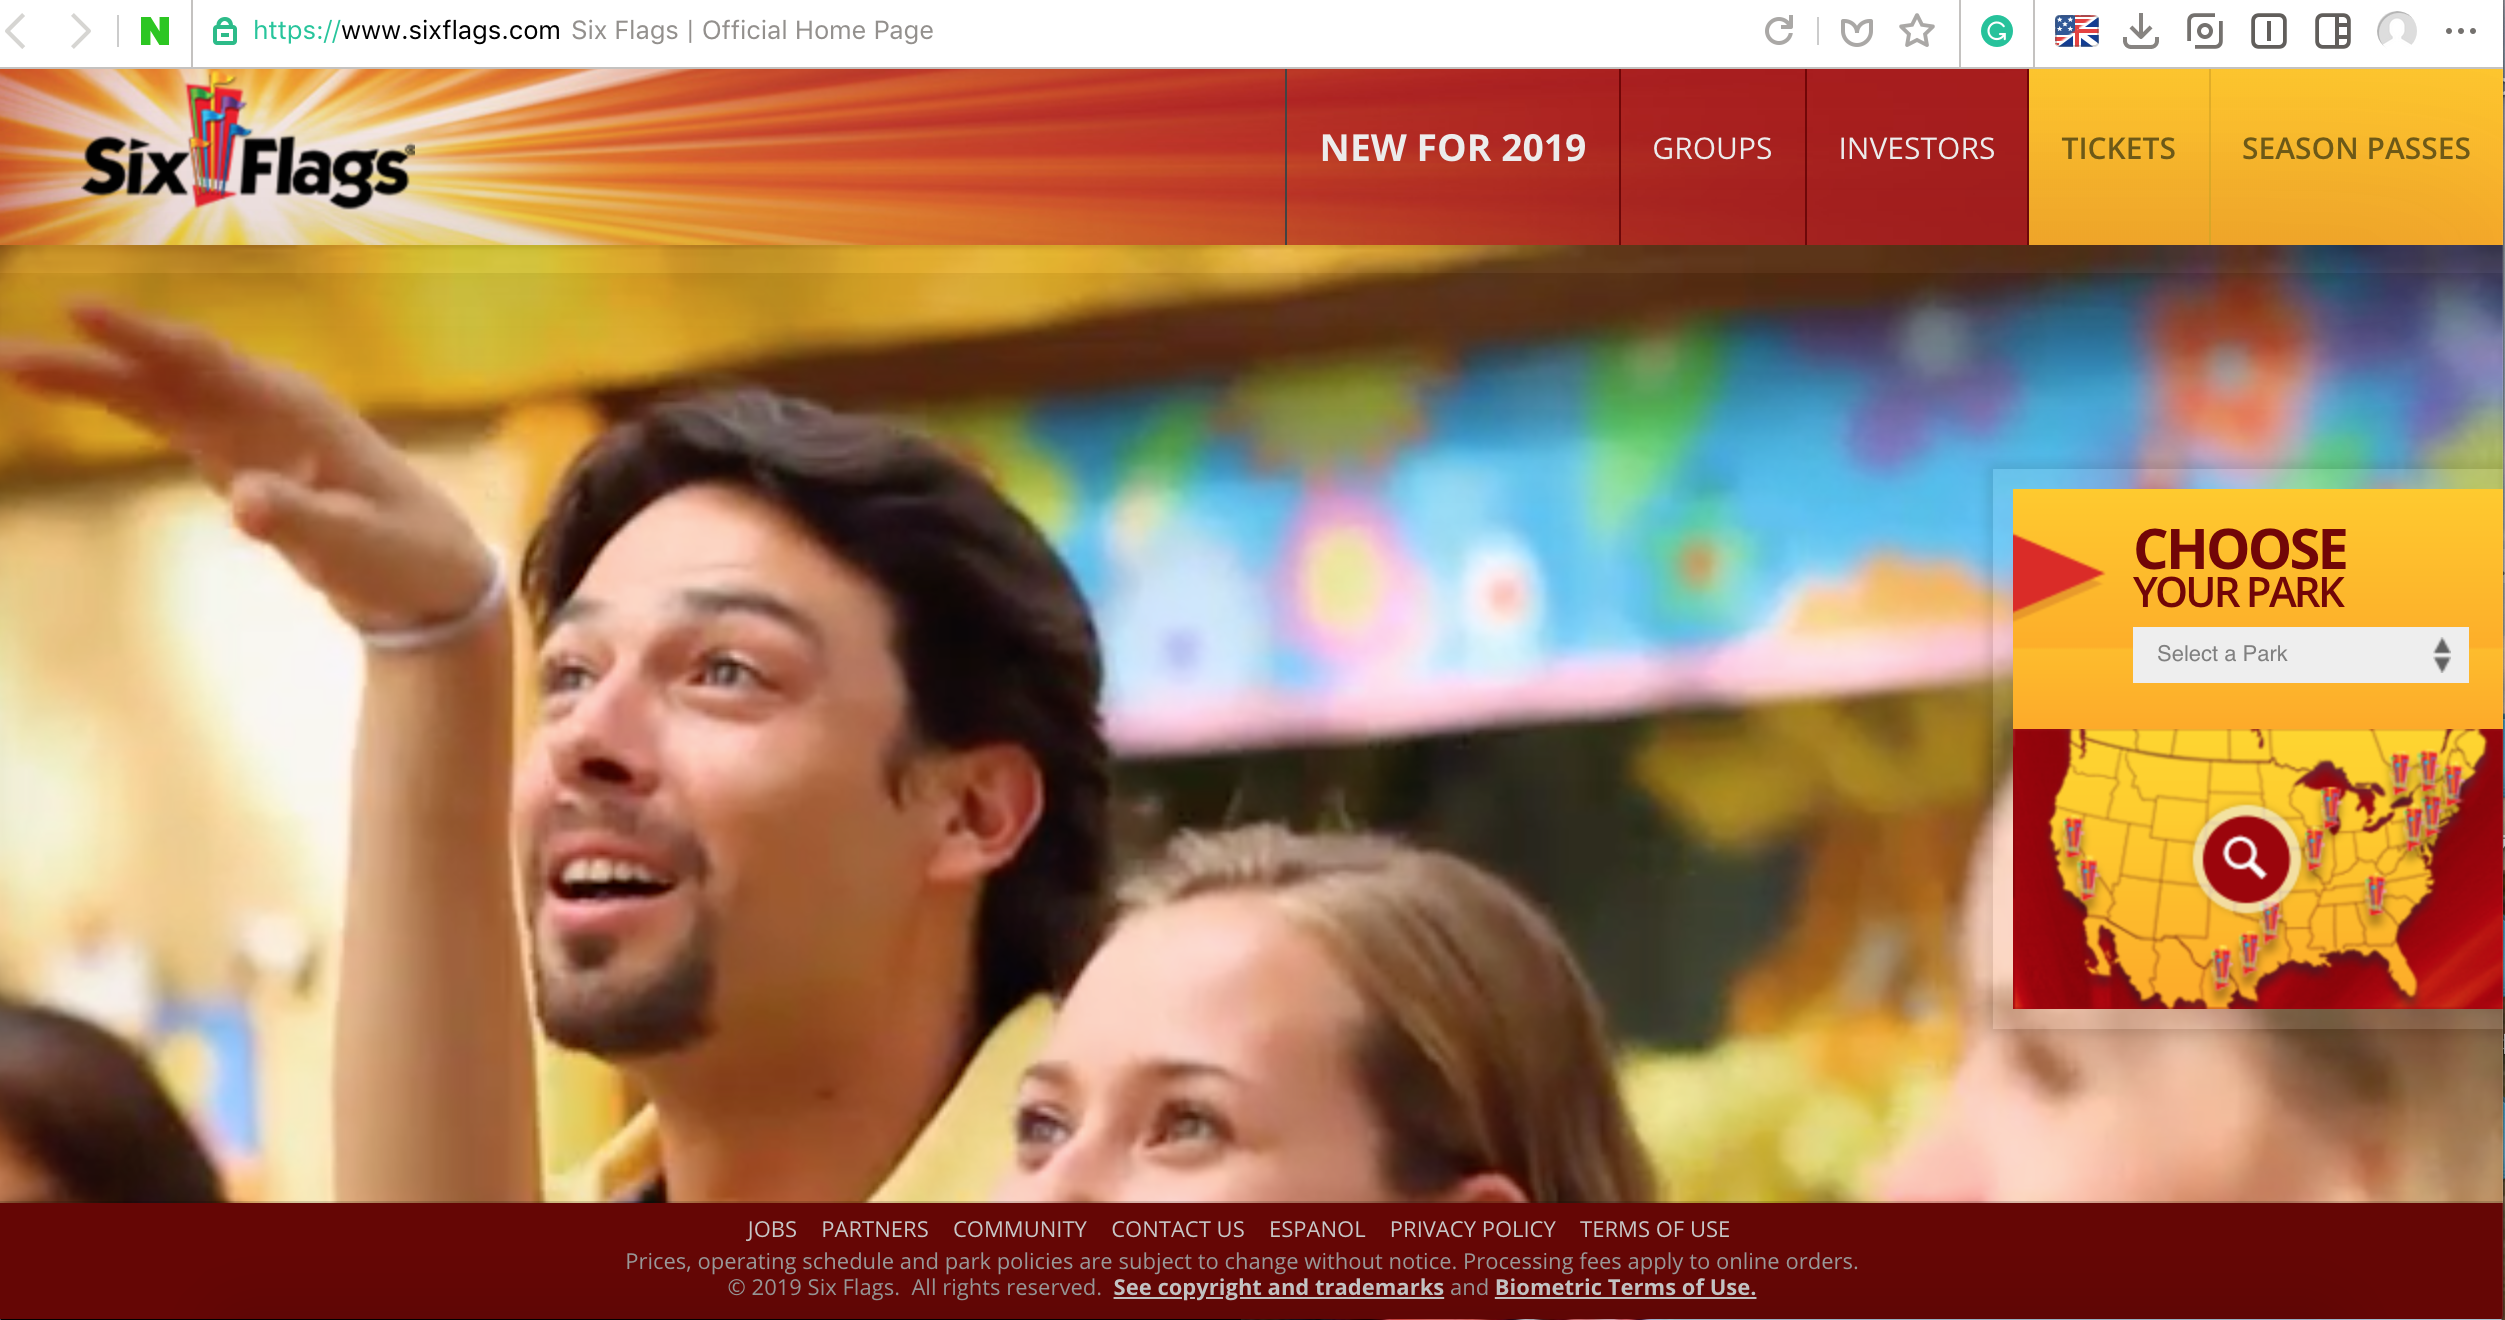Open the downloads arrow icon
Image resolution: width=2505 pixels, height=1320 pixels.
[2140, 31]
